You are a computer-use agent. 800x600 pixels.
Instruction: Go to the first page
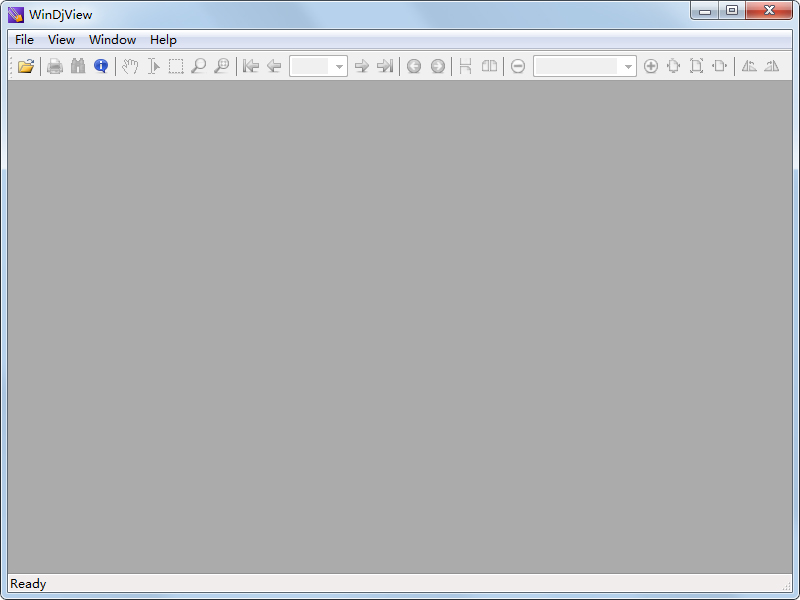coord(251,66)
